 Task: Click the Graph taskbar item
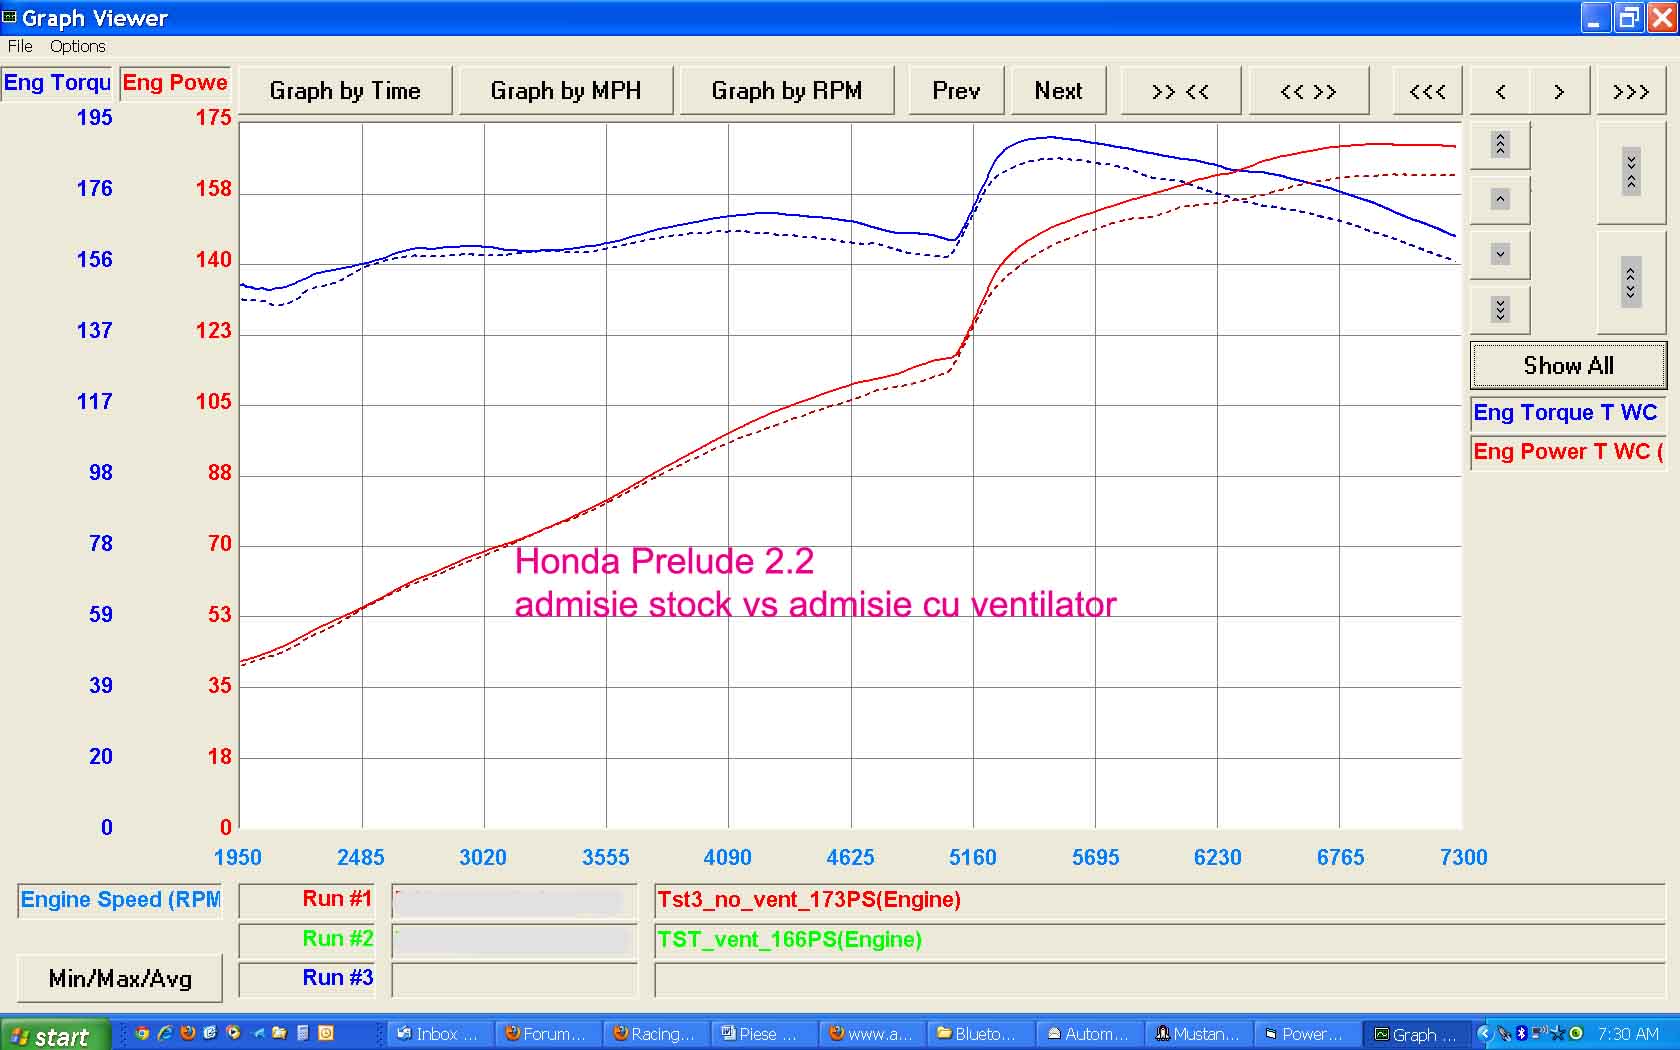(x=1415, y=1034)
